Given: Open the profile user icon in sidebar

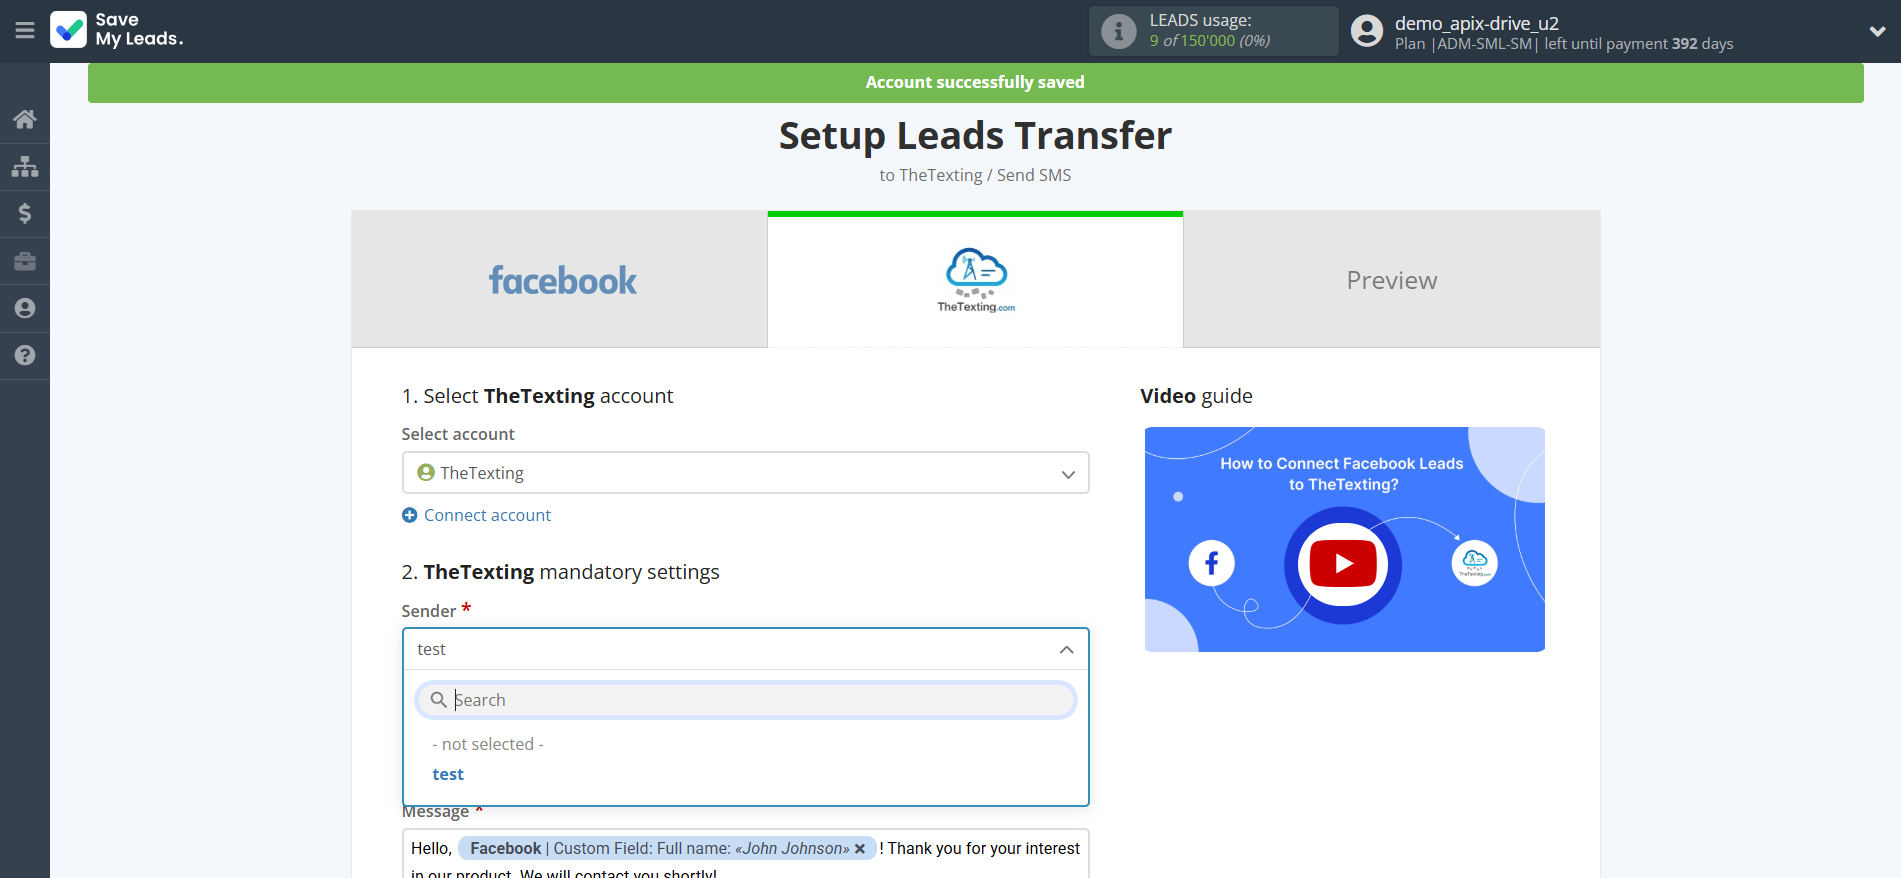Looking at the screenshot, I should click(25, 308).
